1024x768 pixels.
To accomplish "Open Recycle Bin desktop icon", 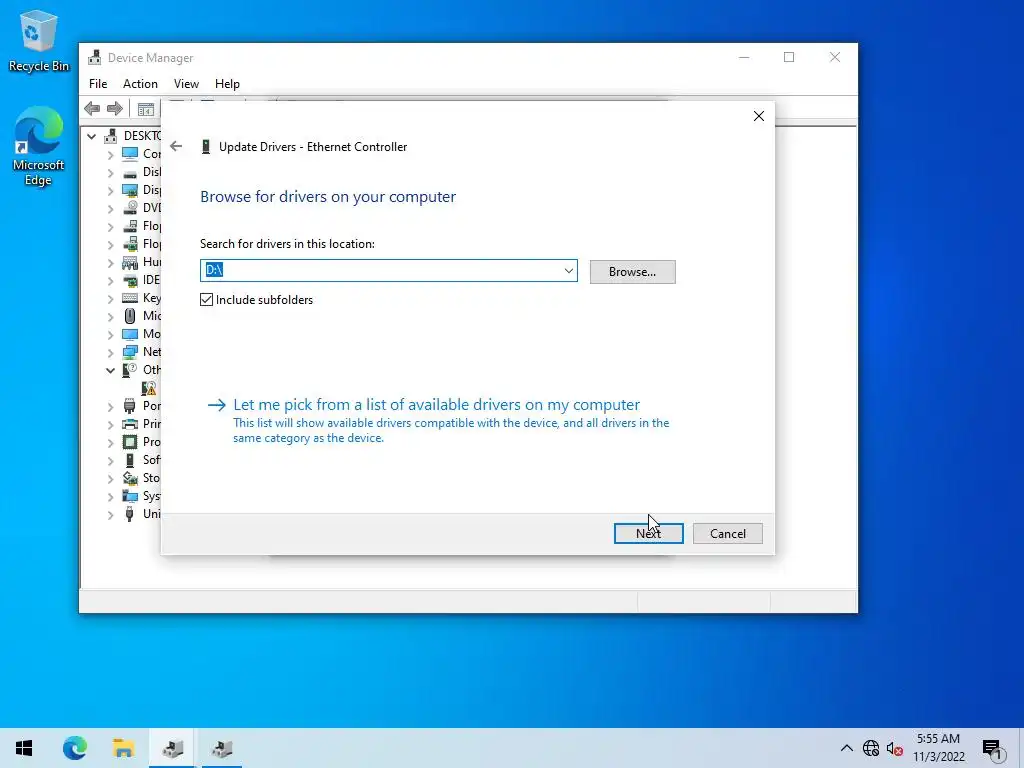I will [39, 41].
